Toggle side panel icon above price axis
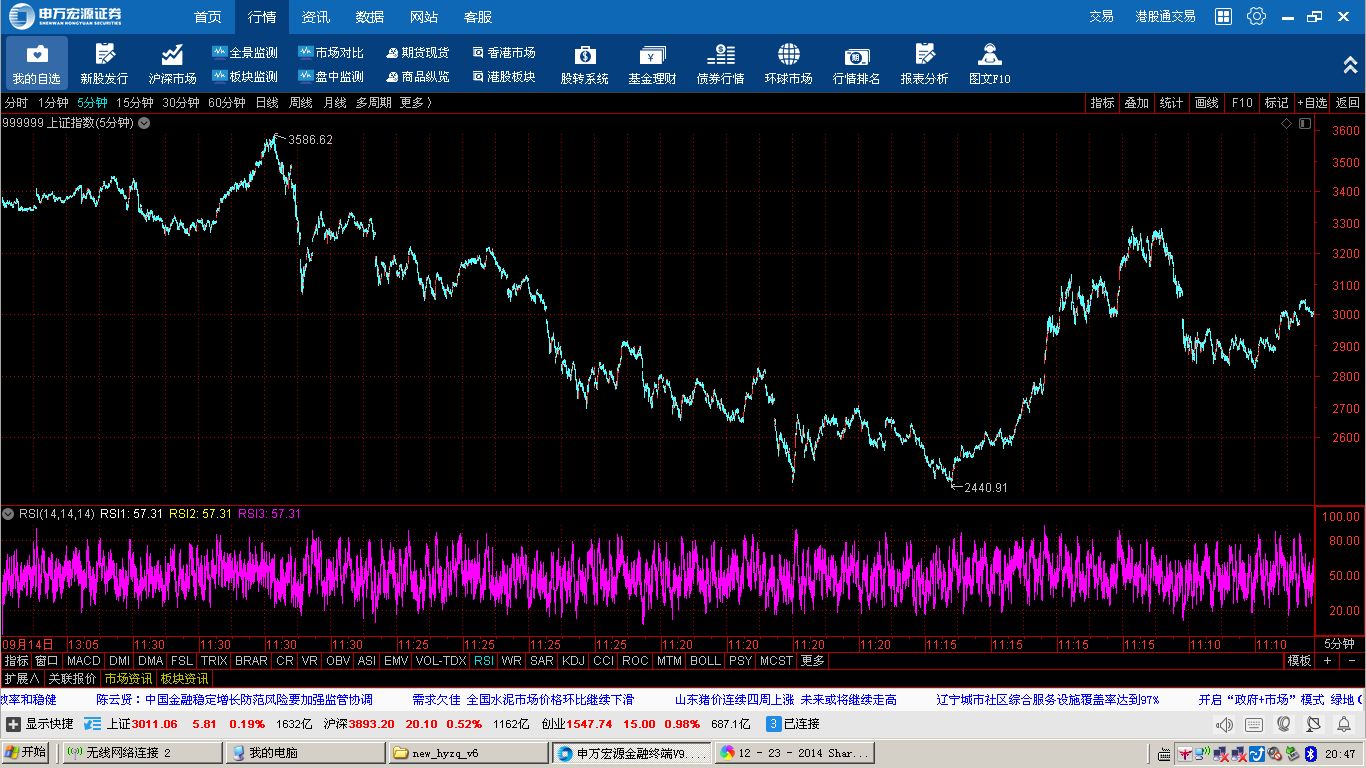 pyautogui.click(x=1304, y=123)
